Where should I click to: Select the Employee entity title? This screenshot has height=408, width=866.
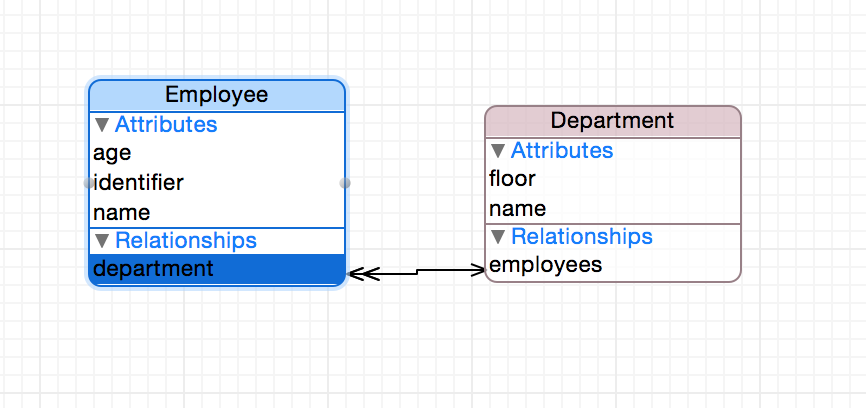click(x=216, y=94)
